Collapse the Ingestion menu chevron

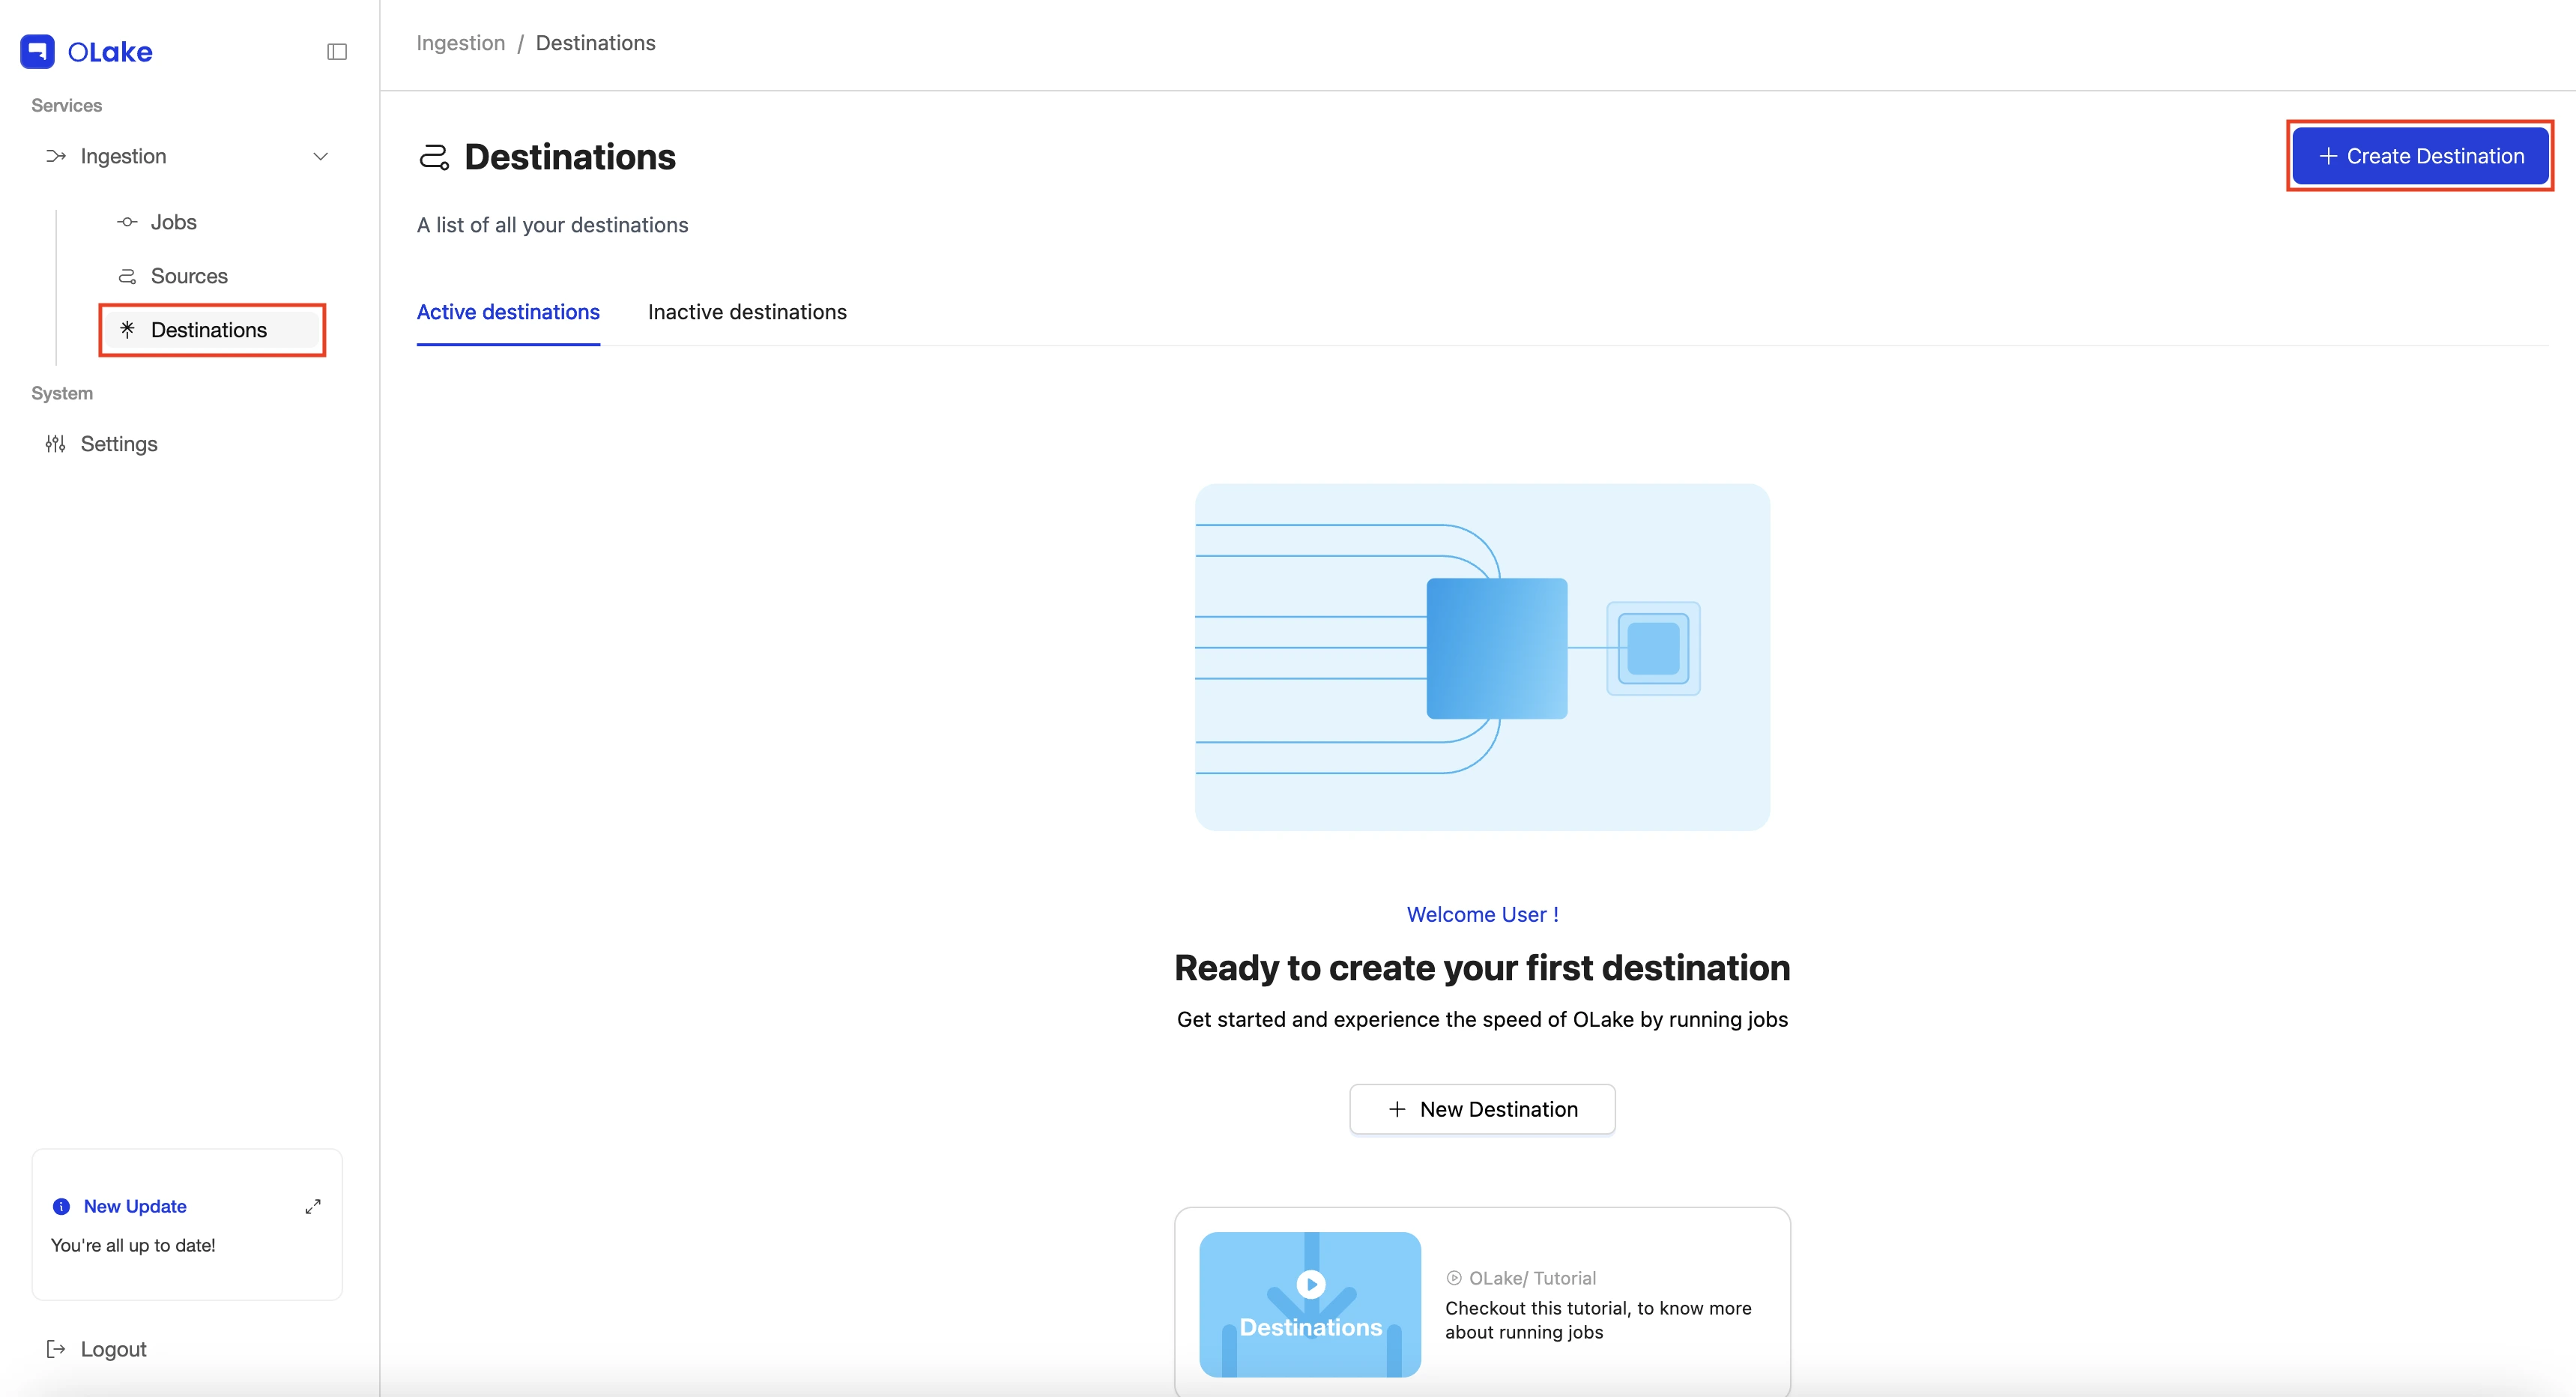321,156
